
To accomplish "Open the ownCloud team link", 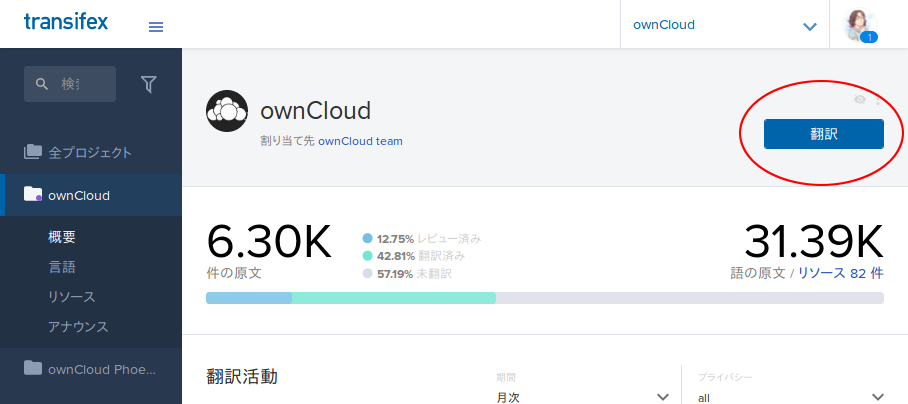I will coord(360,141).
